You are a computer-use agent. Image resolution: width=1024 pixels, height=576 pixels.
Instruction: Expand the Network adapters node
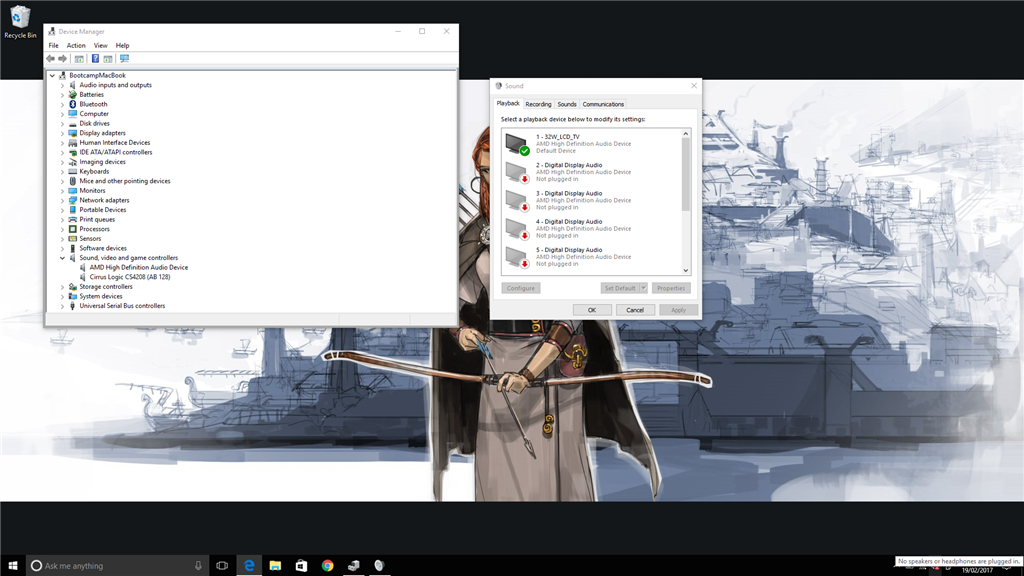(x=63, y=200)
